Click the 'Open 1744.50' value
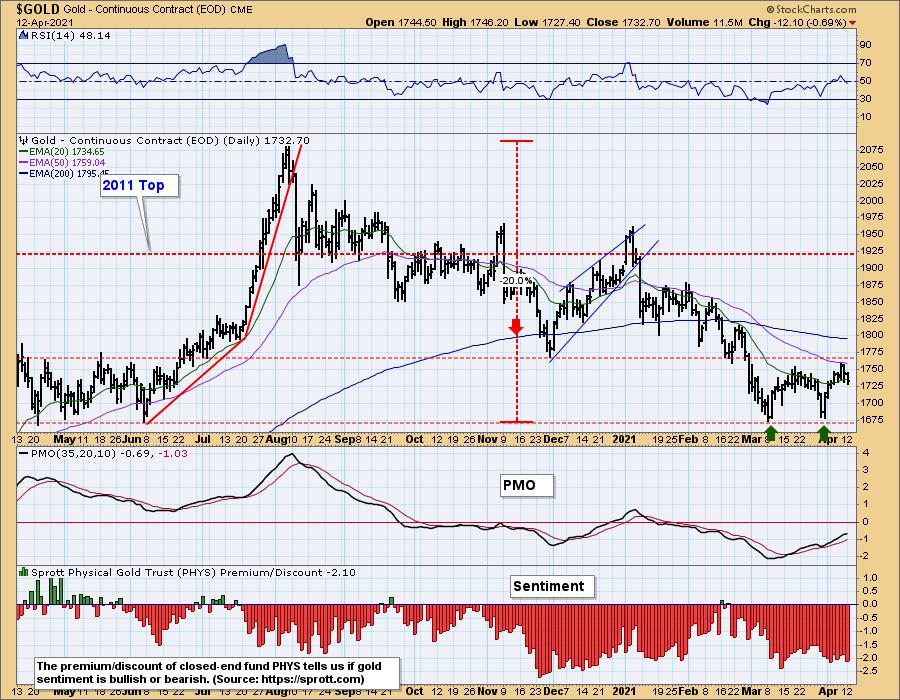The width and height of the screenshot is (900, 700). (401, 23)
